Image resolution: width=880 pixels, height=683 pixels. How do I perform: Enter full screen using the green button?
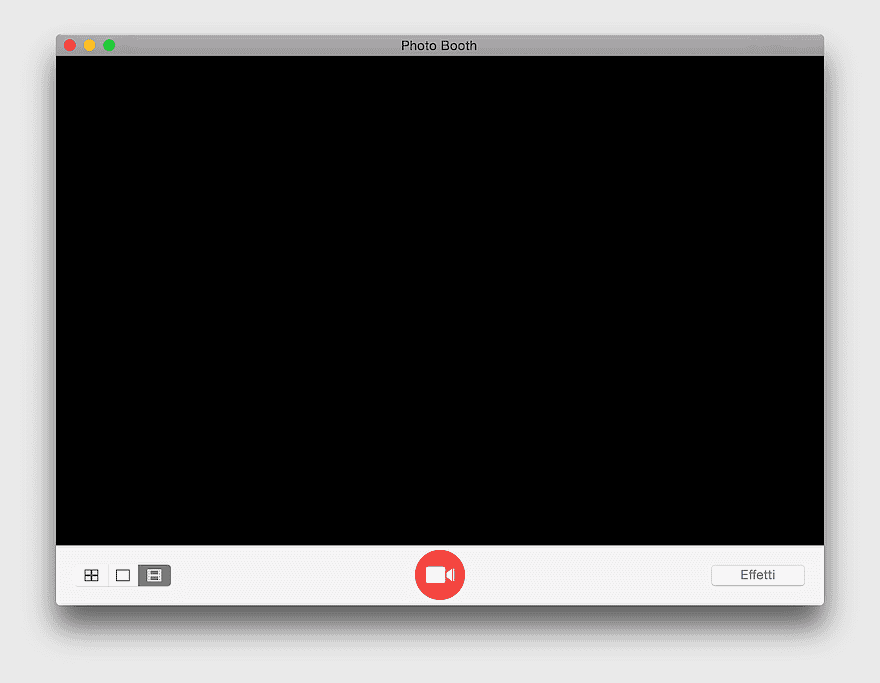(109, 45)
